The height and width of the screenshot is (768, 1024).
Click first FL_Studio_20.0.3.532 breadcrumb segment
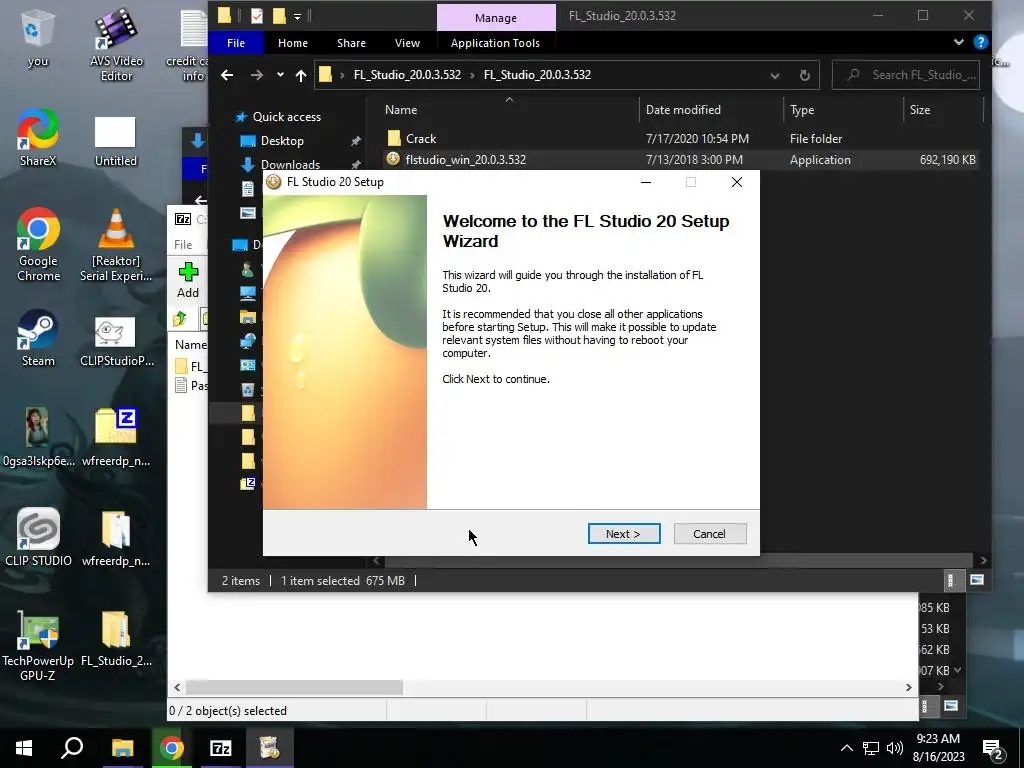coord(407,75)
